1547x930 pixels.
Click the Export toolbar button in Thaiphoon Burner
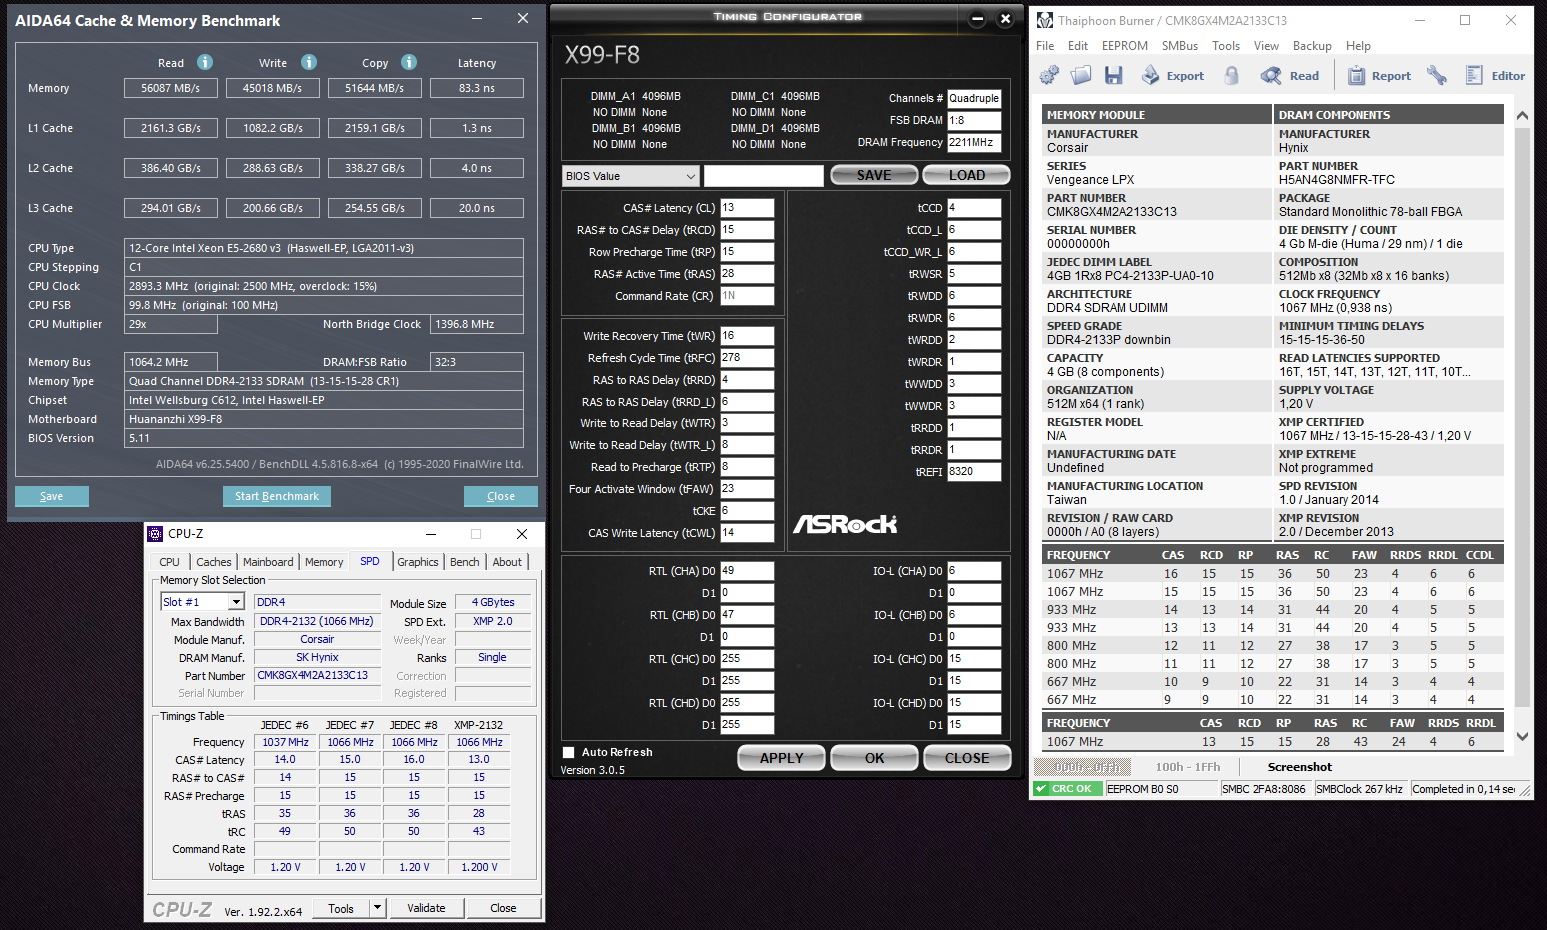pyautogui.click(x=1173, y=75)
